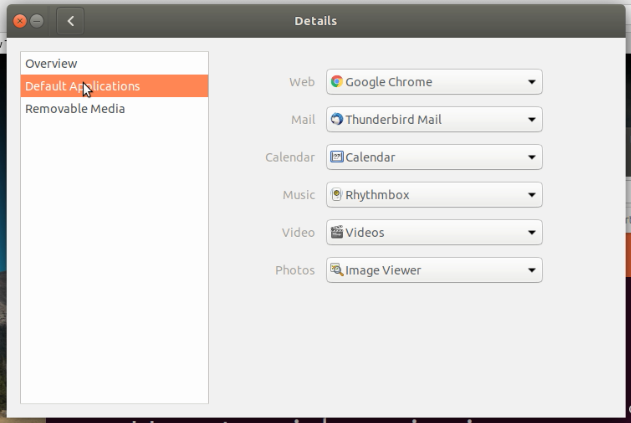631x423 pixels.
Task: Click the Rhythmbox speaker icon
Action: (x=337, y=194)
